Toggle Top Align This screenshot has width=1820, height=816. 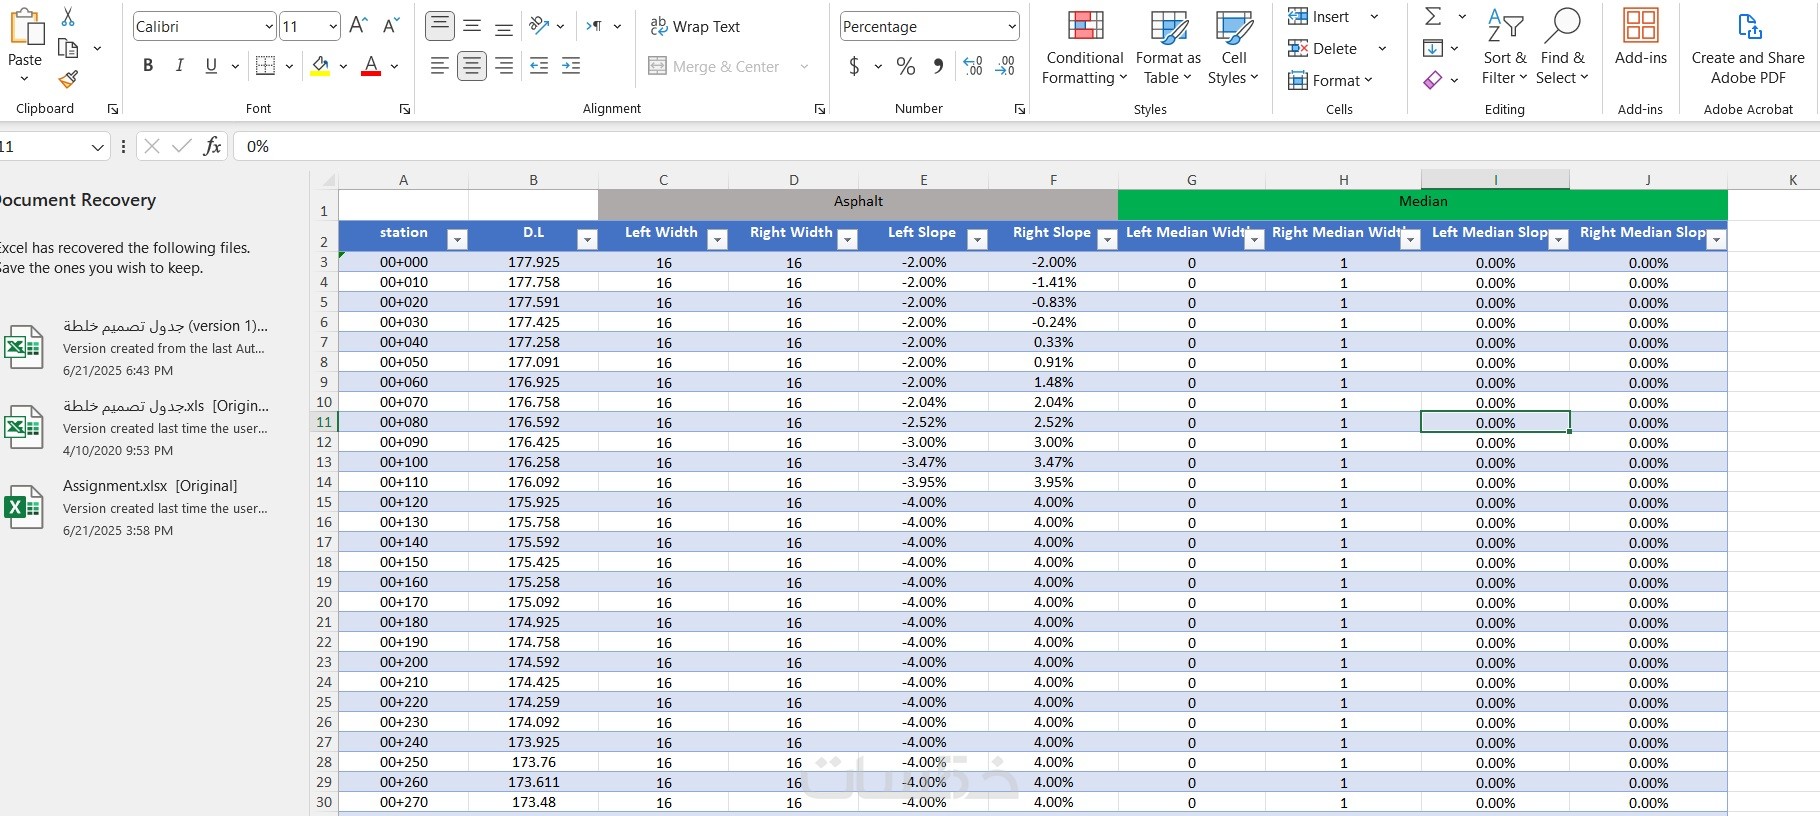tap(440, 26)
